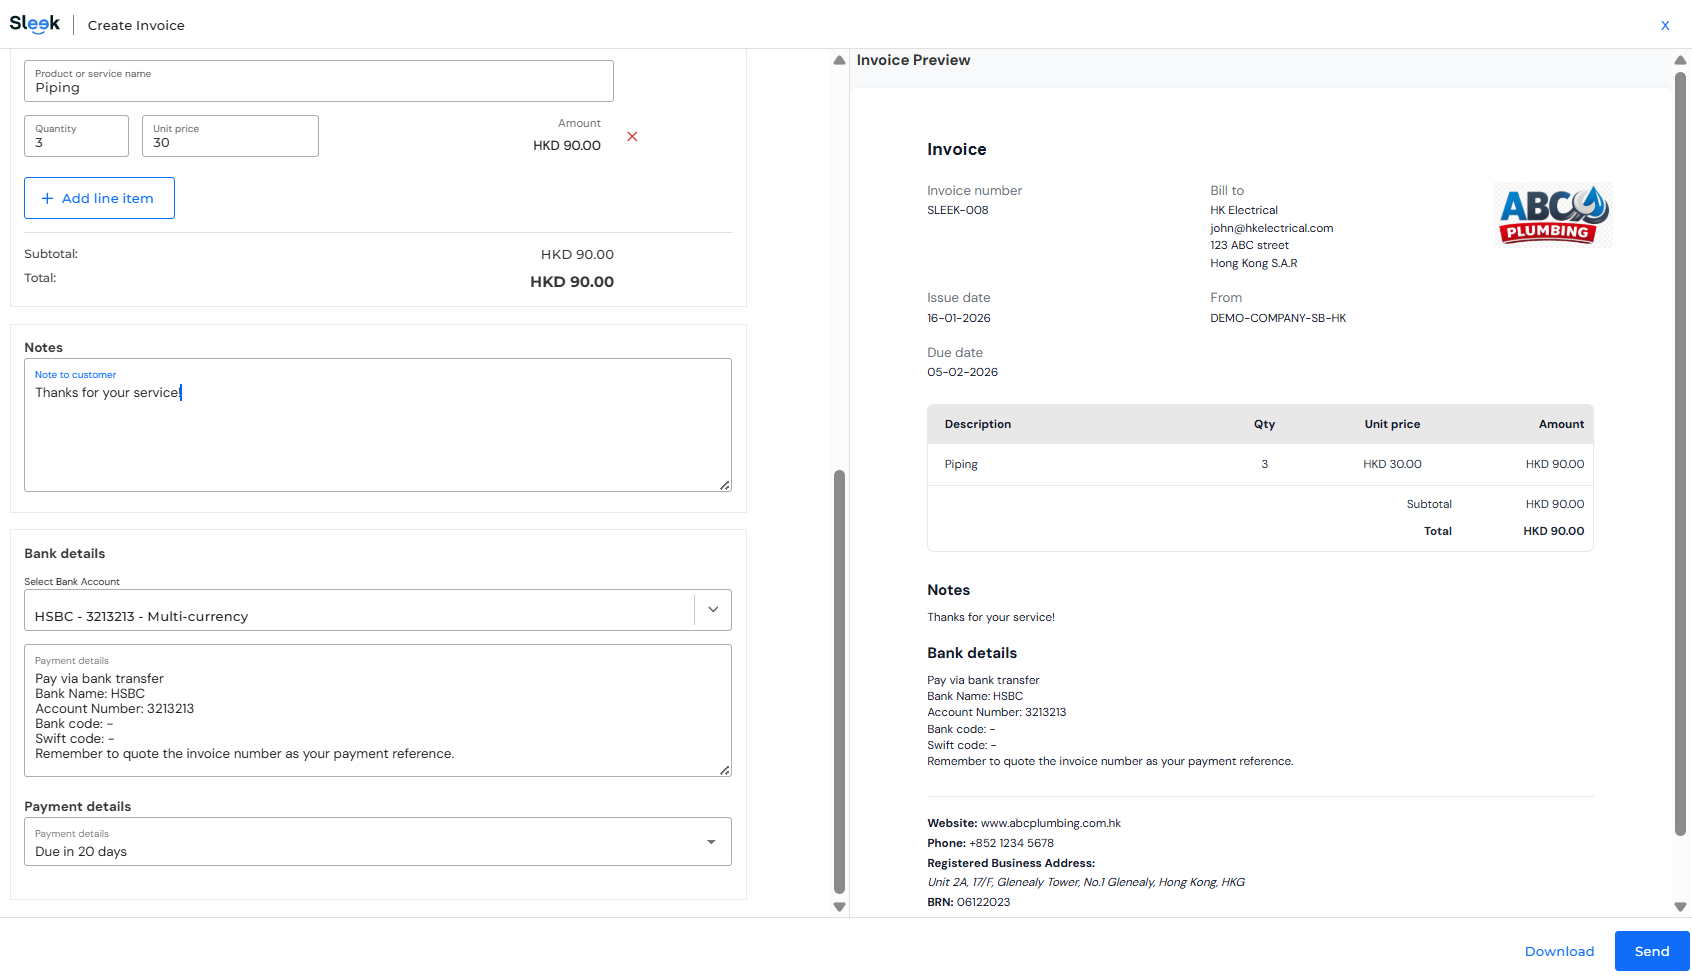Click the plus icon on Add line item

coord(47,198)
